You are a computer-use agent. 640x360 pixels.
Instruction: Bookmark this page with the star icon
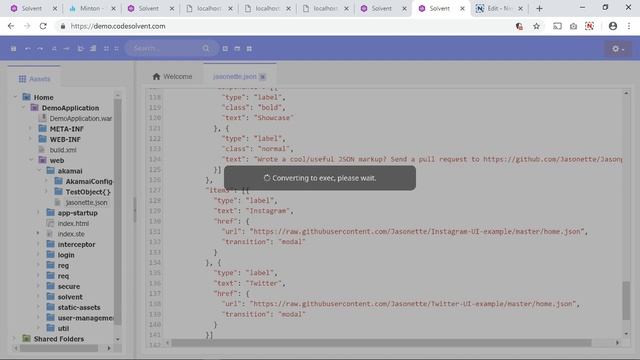point(536,26)
